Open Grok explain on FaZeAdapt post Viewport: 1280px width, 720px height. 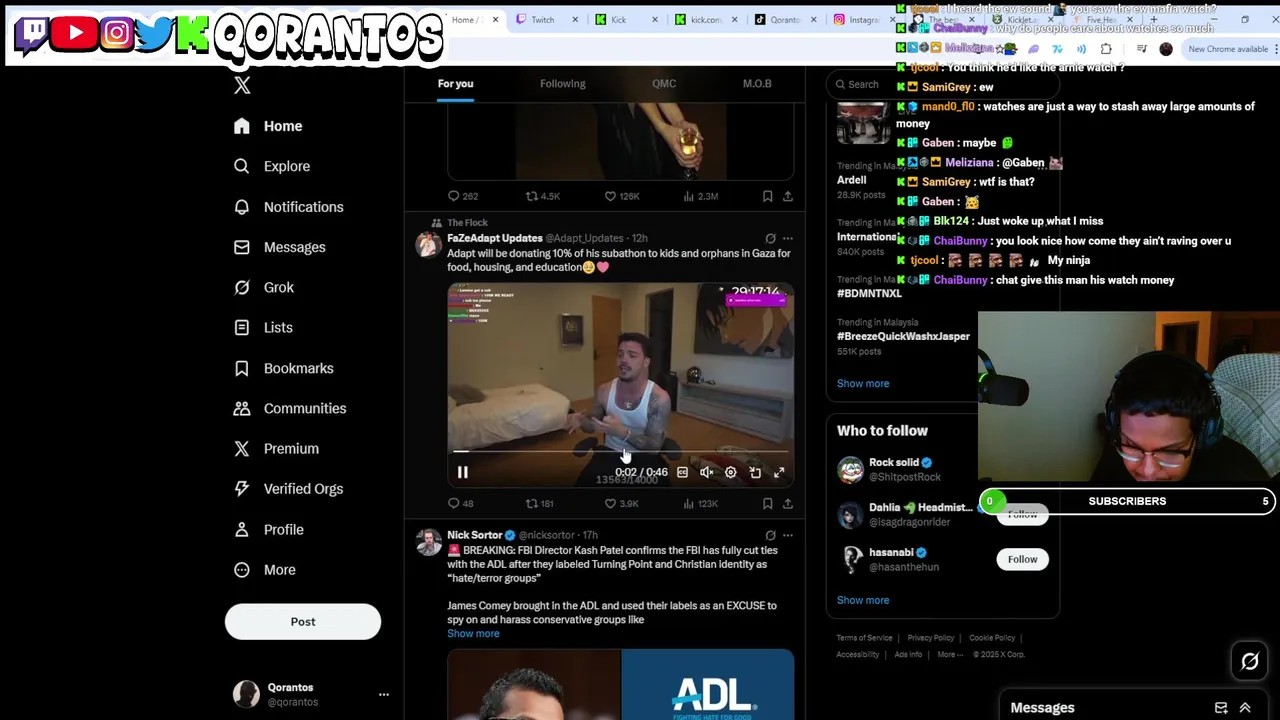pyautogui.click(x=770, y=239)
